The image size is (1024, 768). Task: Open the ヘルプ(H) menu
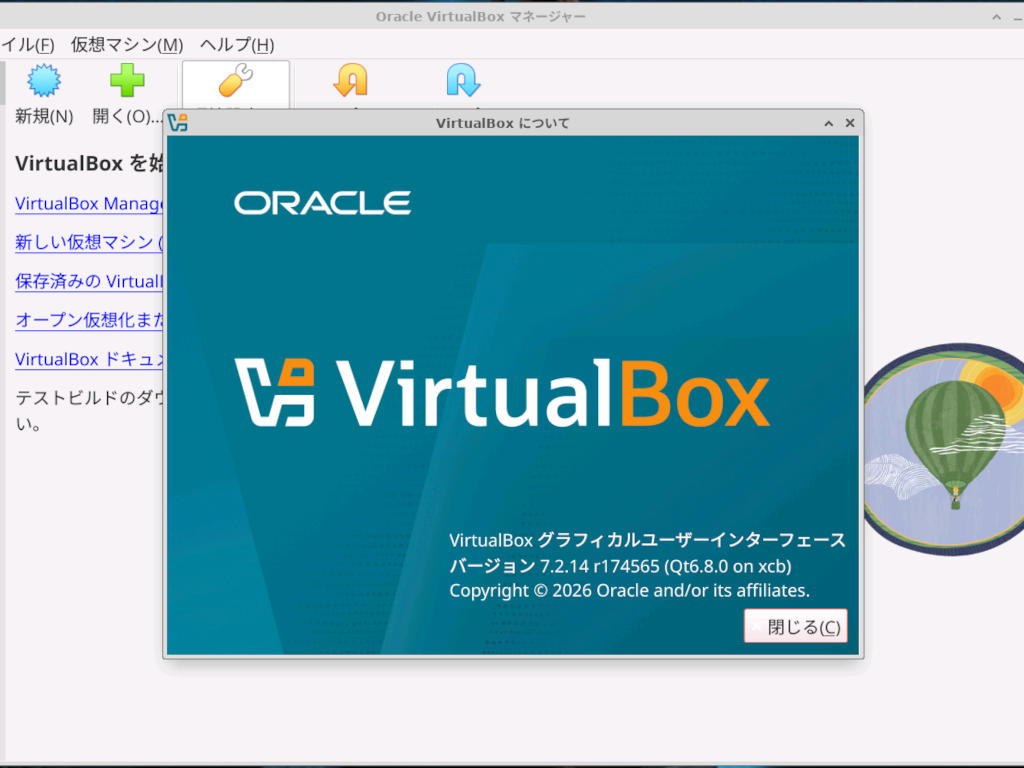point(237,44)
